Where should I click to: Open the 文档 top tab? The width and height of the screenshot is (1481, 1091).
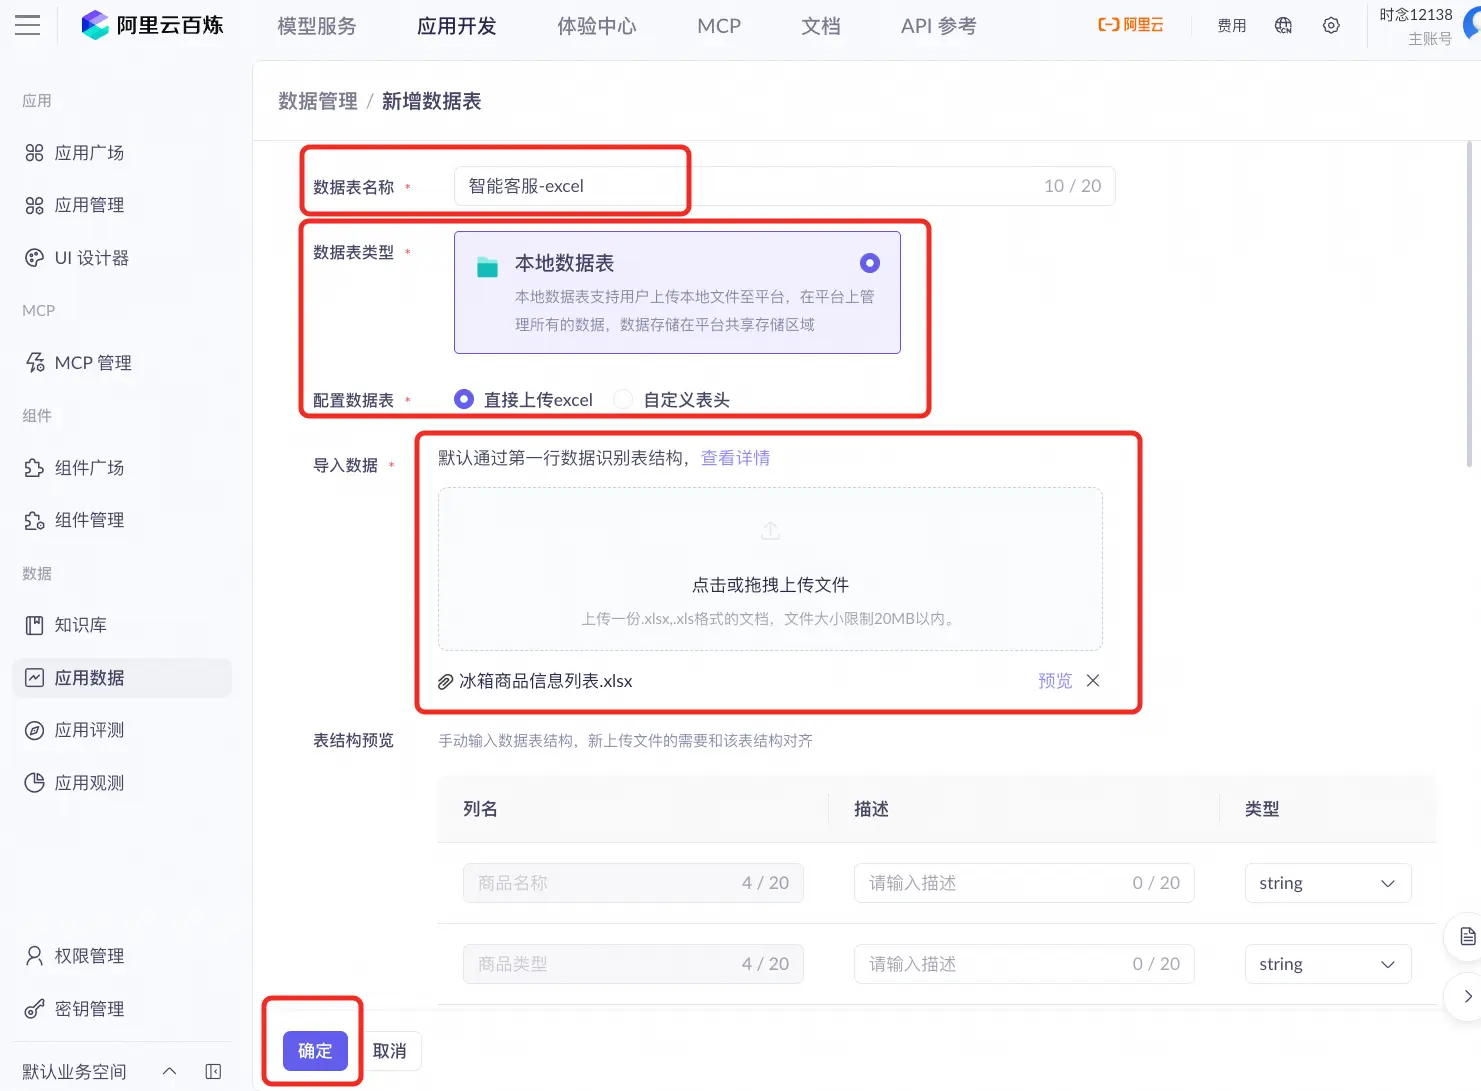click(x=821, y=26)
